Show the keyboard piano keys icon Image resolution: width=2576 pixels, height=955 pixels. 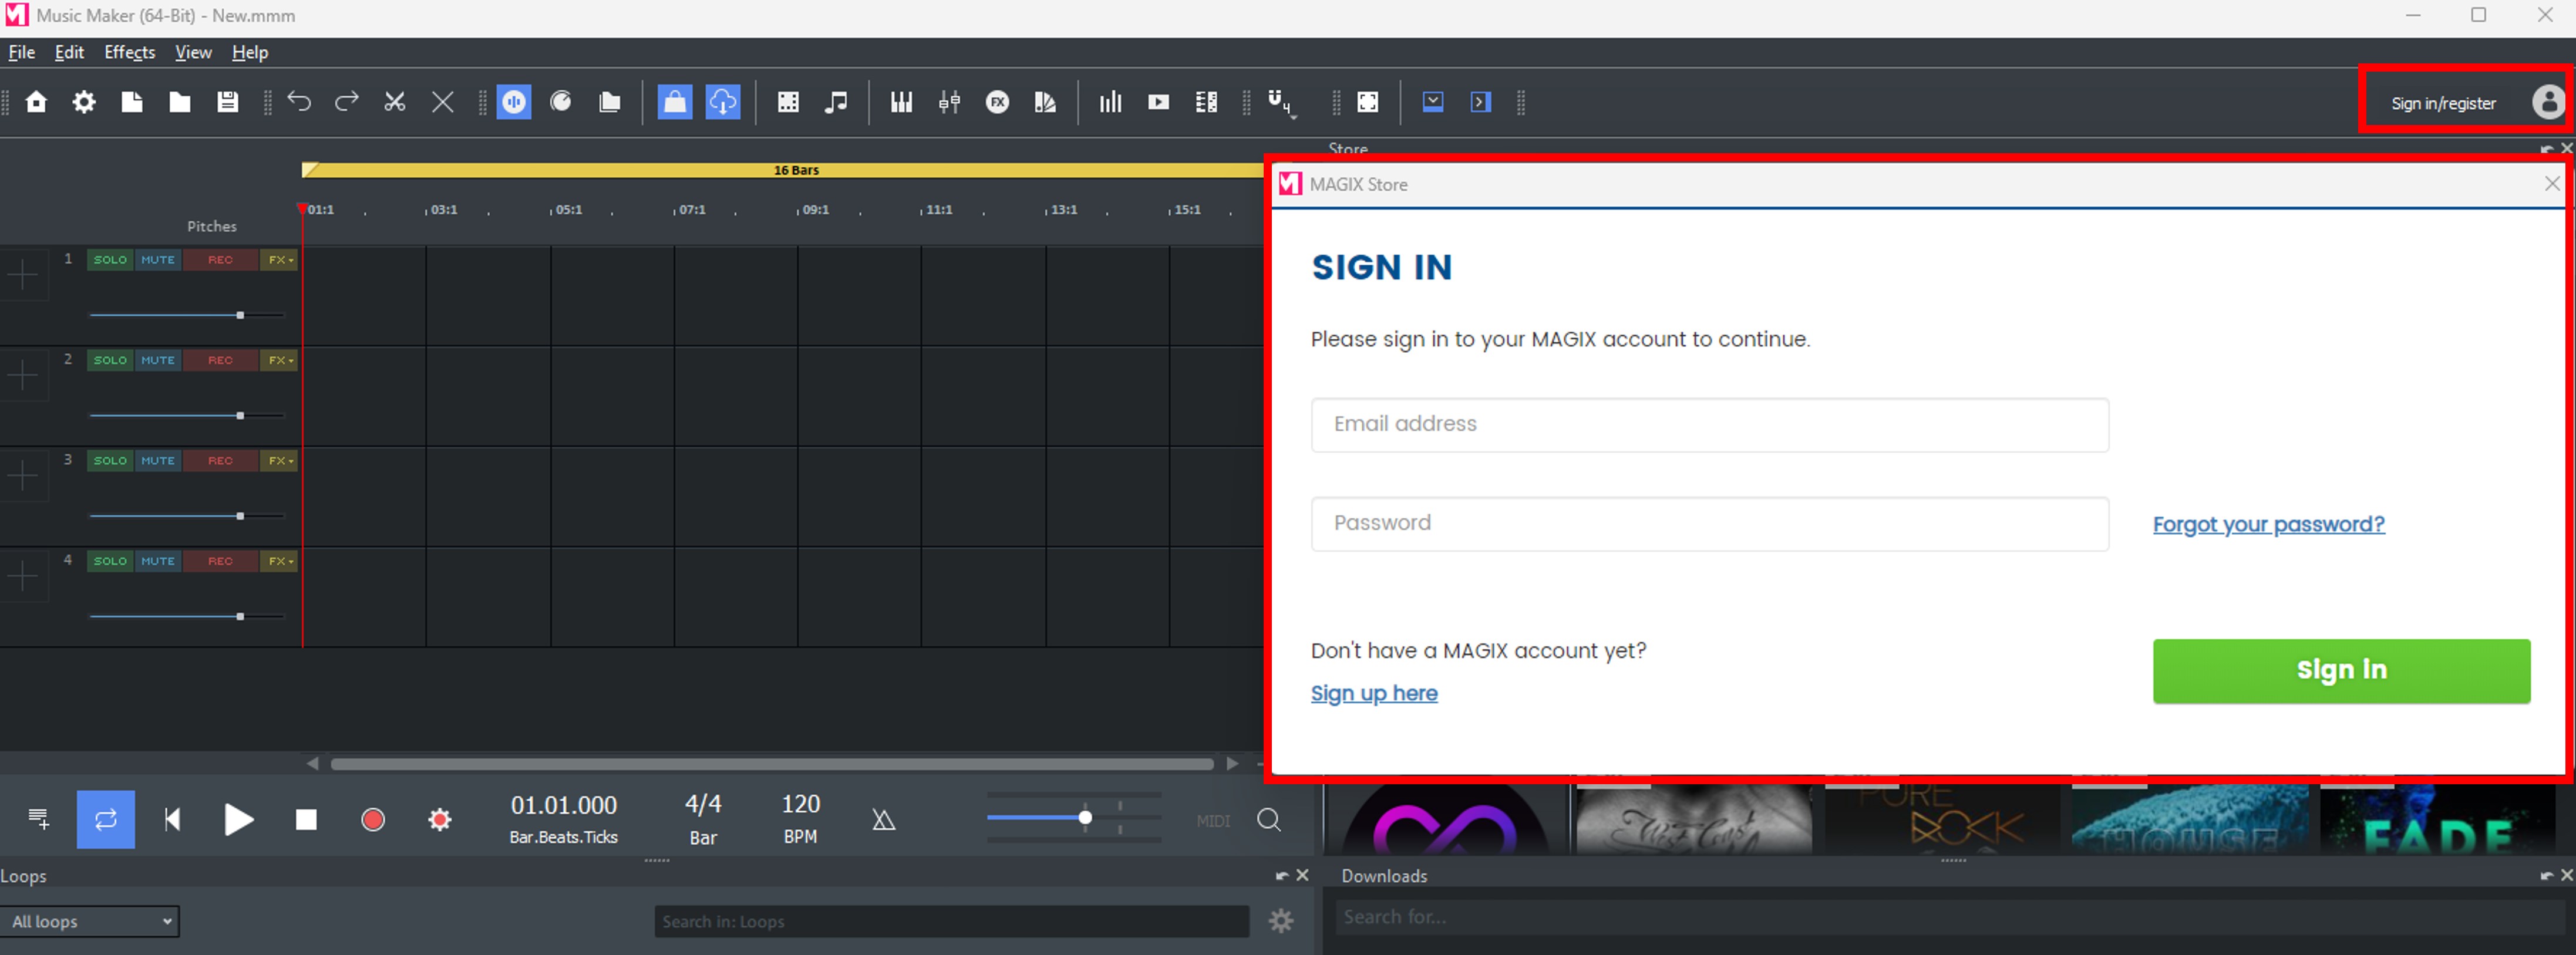901,102
